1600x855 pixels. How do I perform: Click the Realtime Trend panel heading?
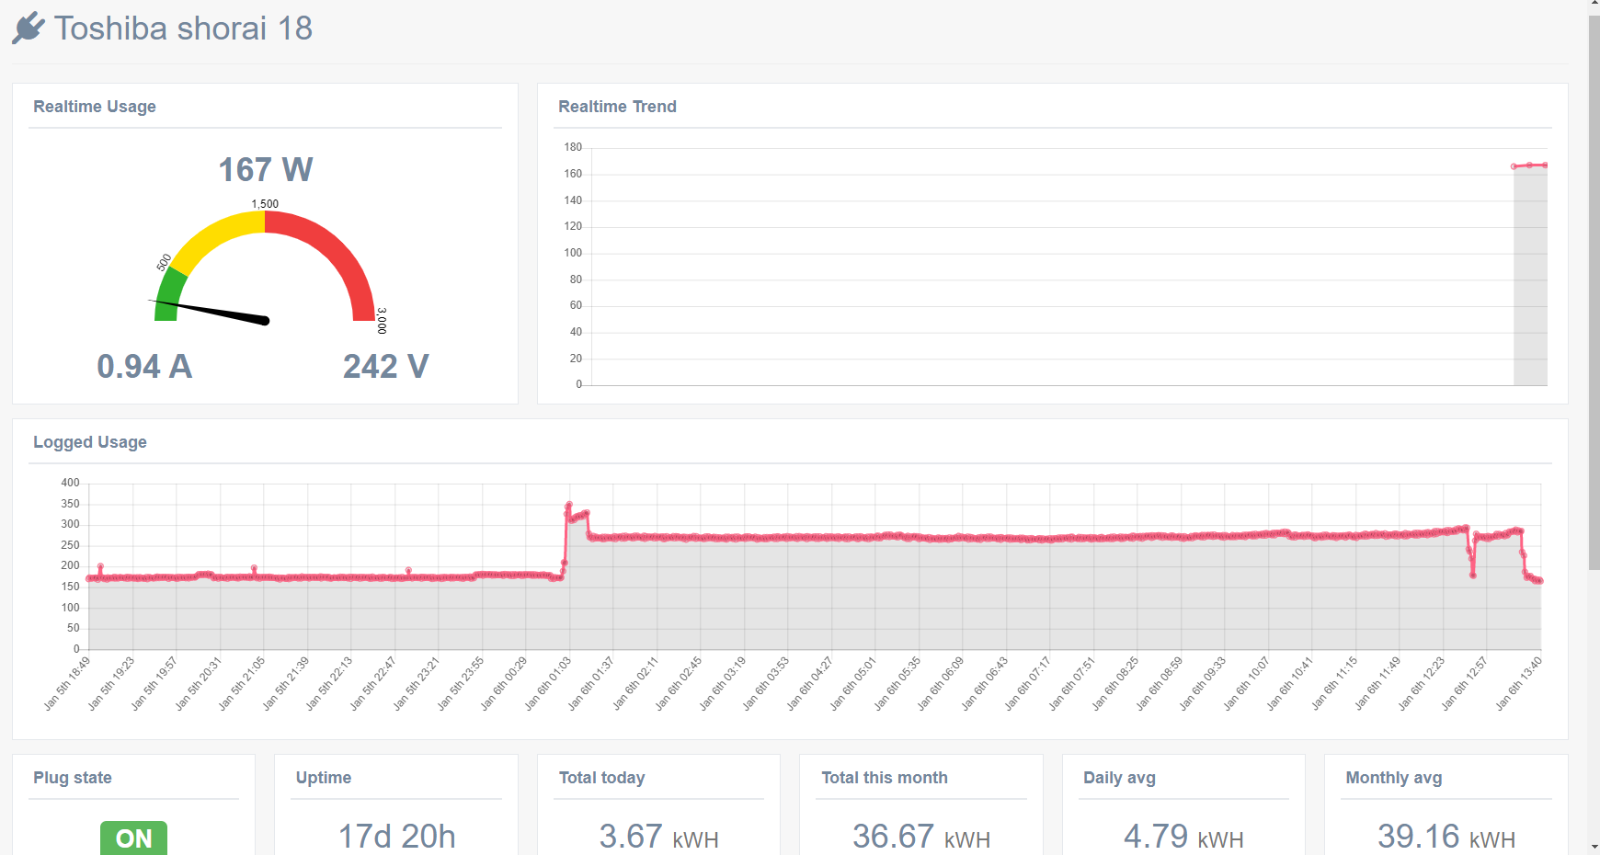[x=617, y=106]
